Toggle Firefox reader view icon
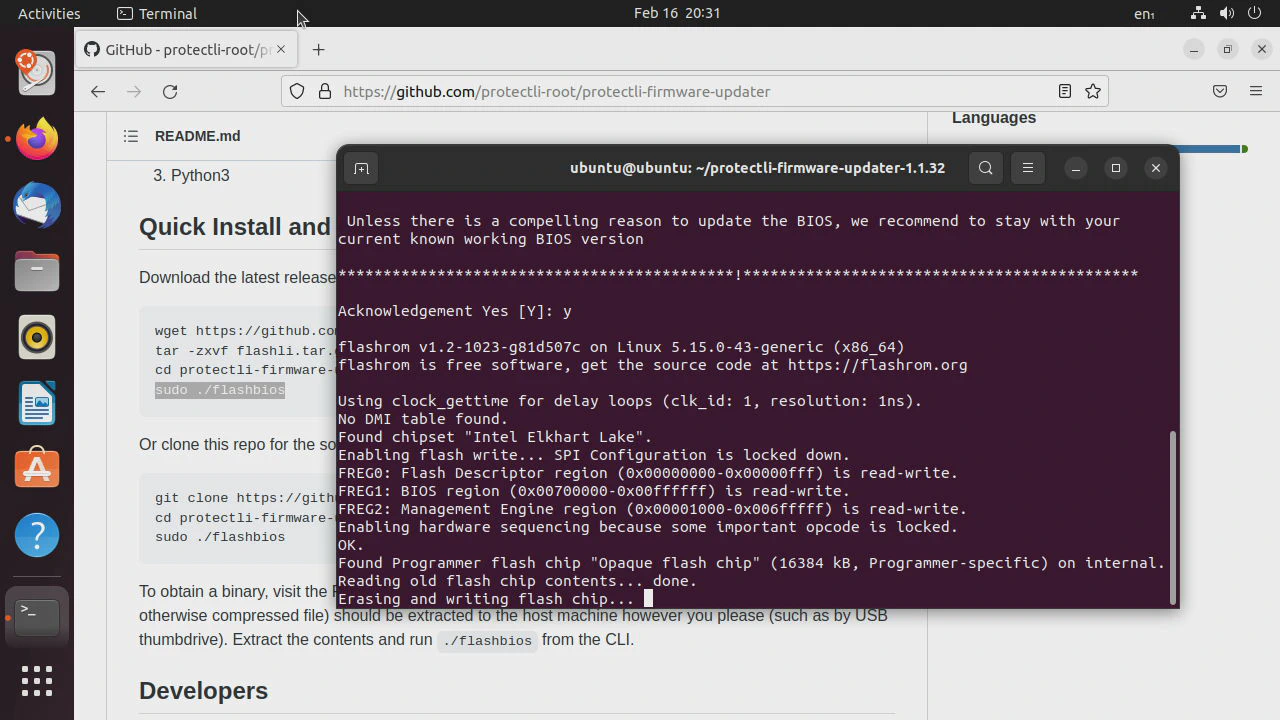Screen dimensions: 1280x720 pyautogui.click(x=1065, y=91)
